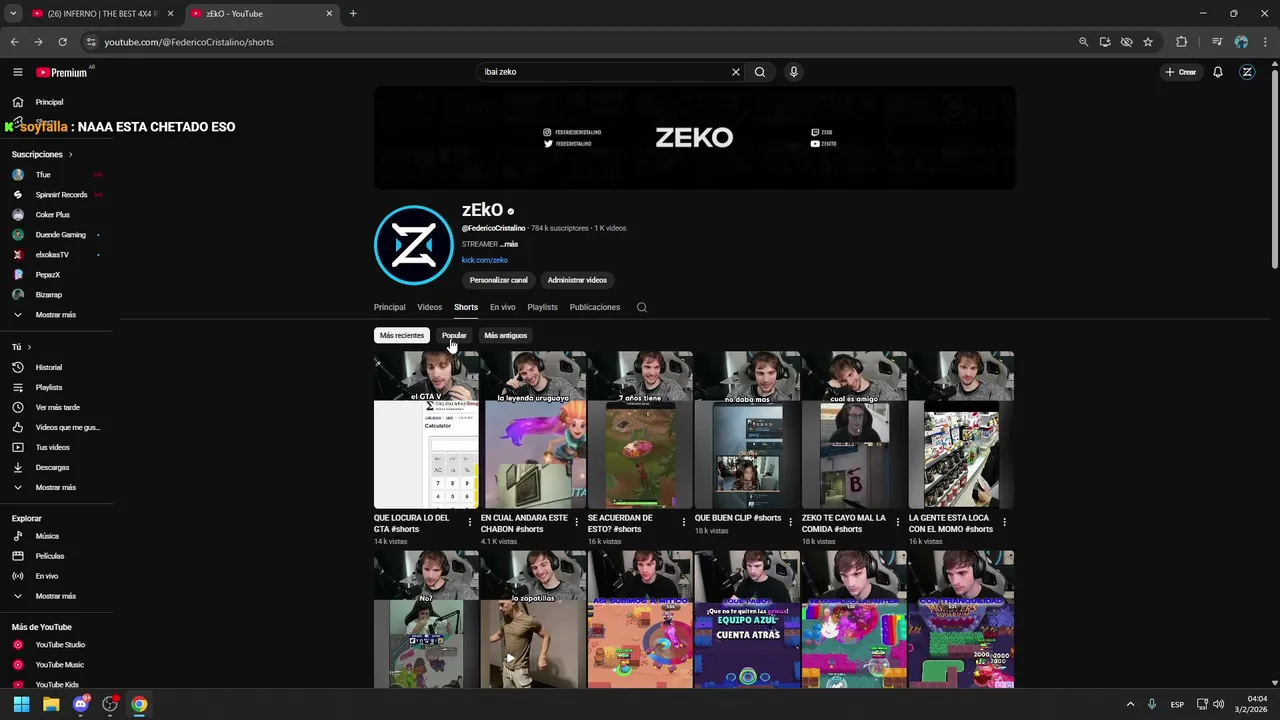This screenshot has height=720, width=1280.
Task: Open options for SE ACUERDAN DE ESTO short
Action: click(684, 522)
